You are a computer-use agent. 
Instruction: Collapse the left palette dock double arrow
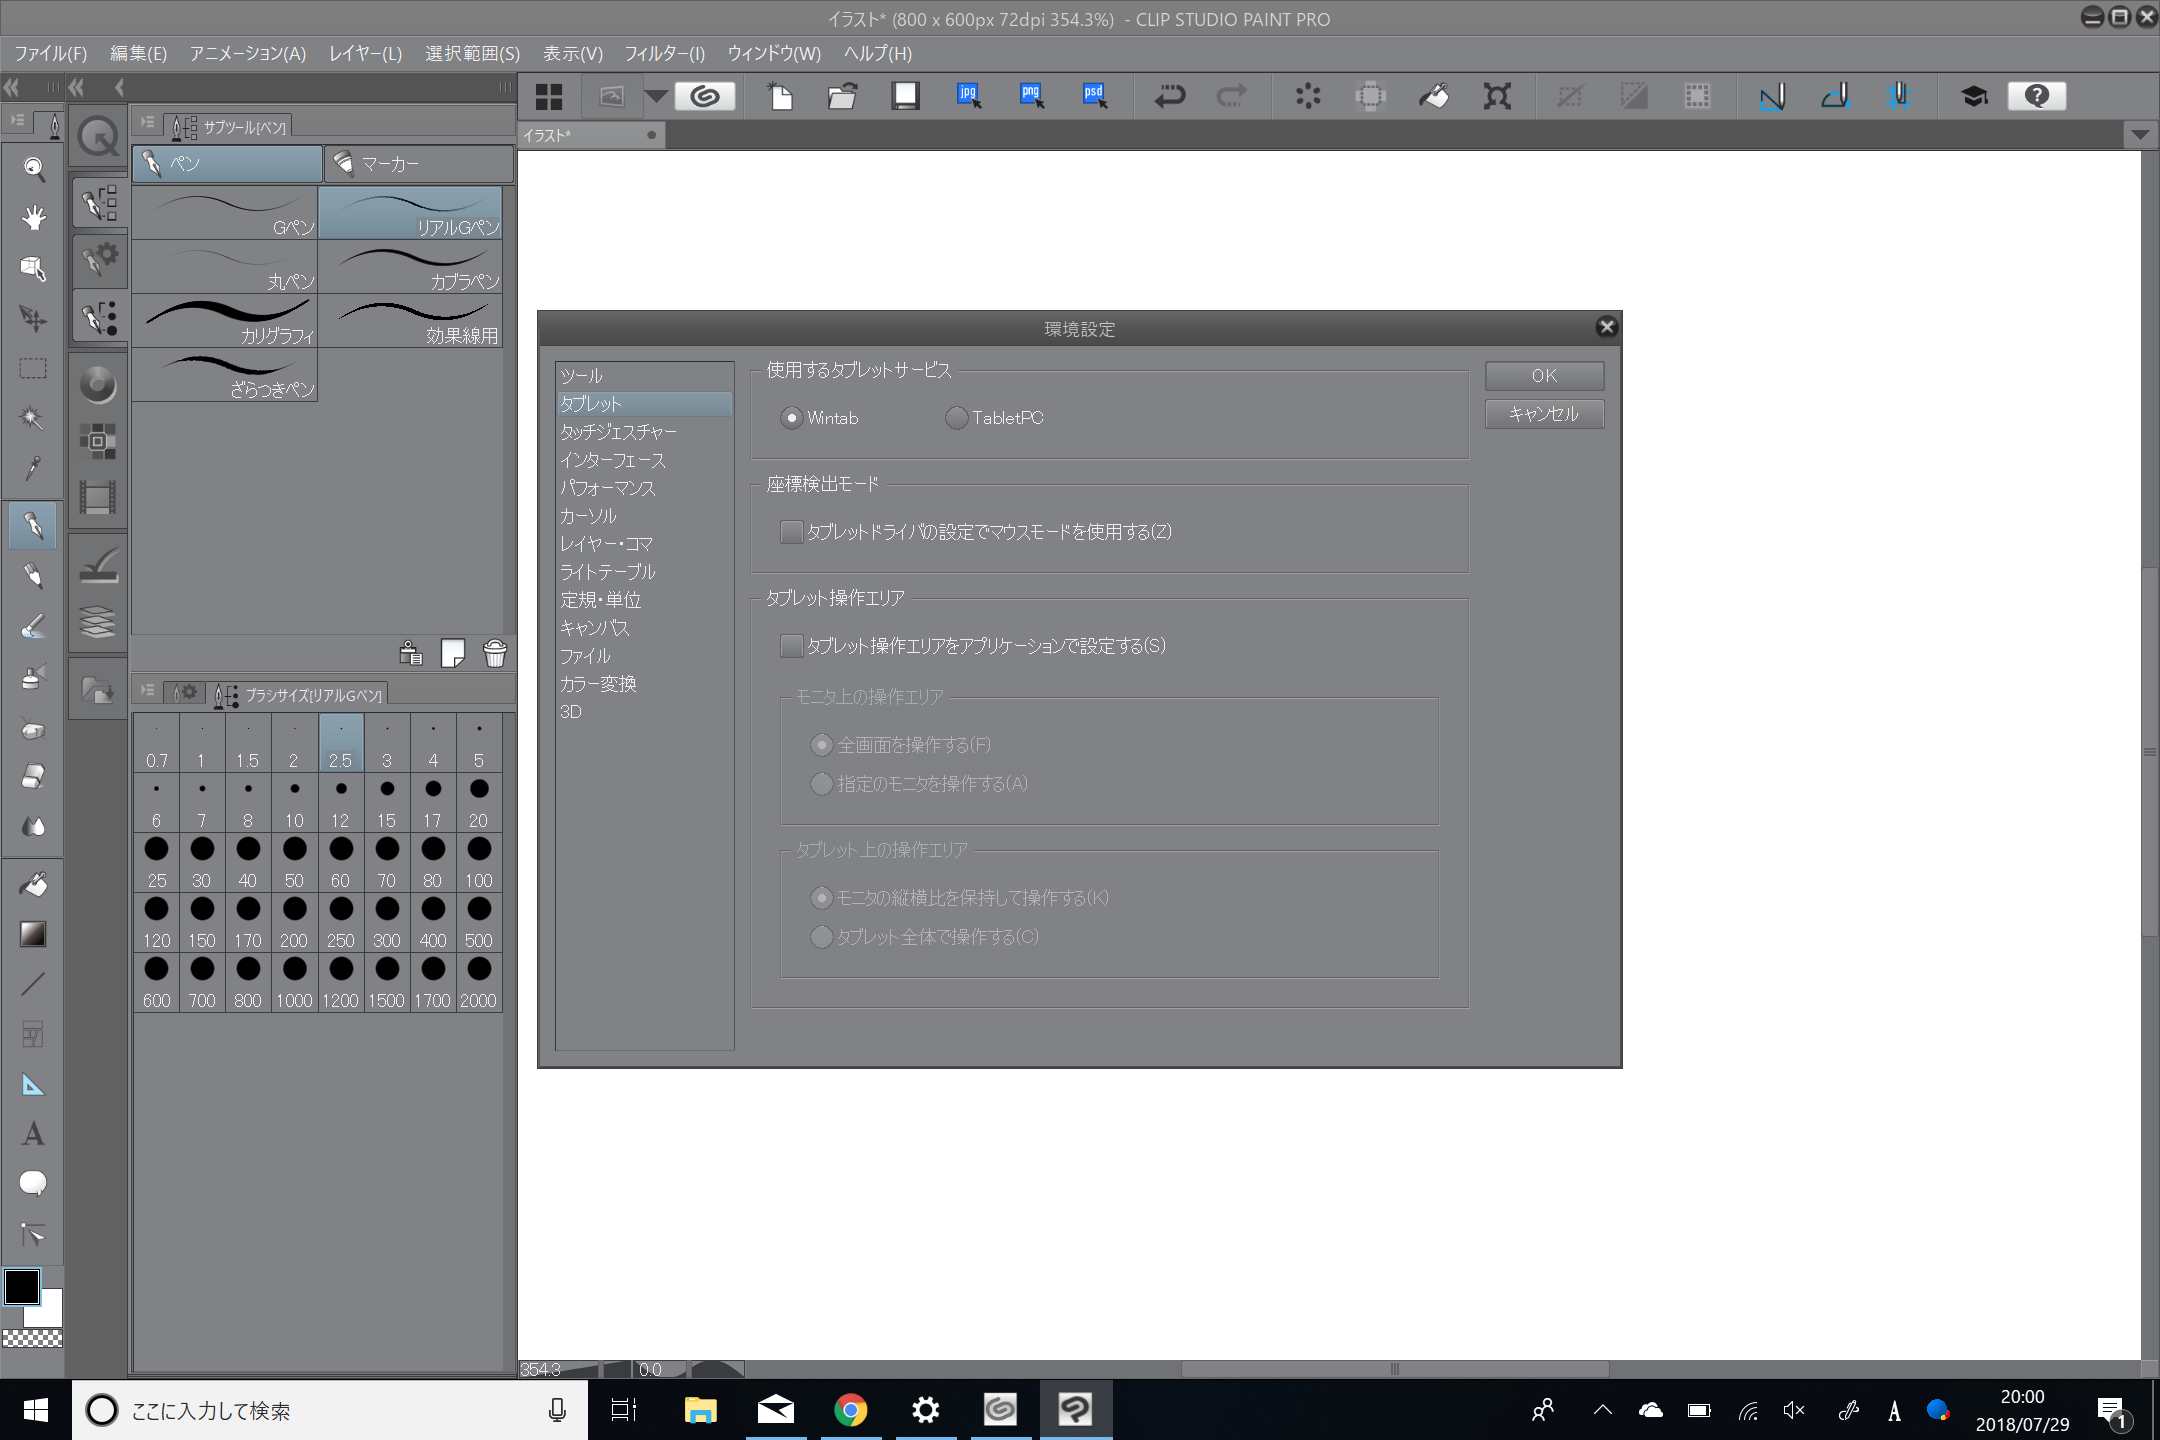[12, 88]
